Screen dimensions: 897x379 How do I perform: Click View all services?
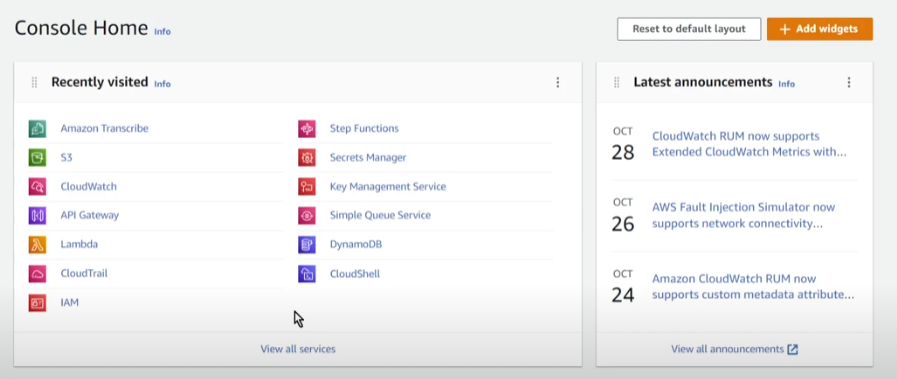[x=298, y=349]
